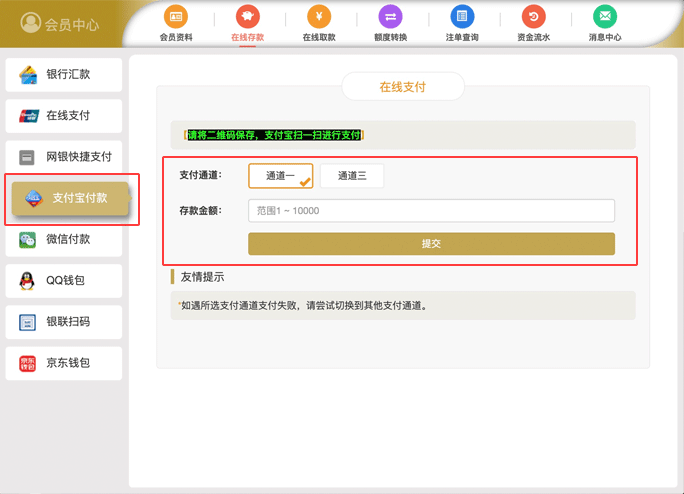Select 银行汇款 in the sidebar
This screenshot has height=494, width=684.
(x=64, y=75)
